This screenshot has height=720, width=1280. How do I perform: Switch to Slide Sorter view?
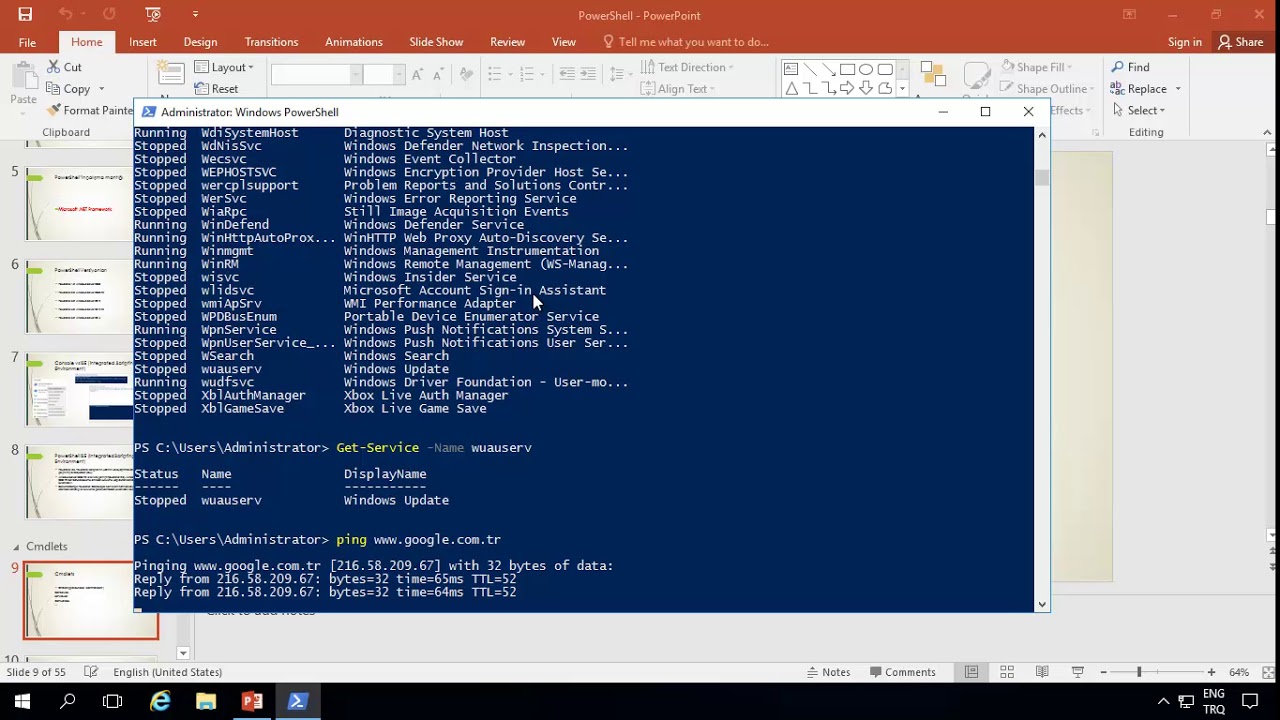pyautogui.click(x=1007, y=672)
